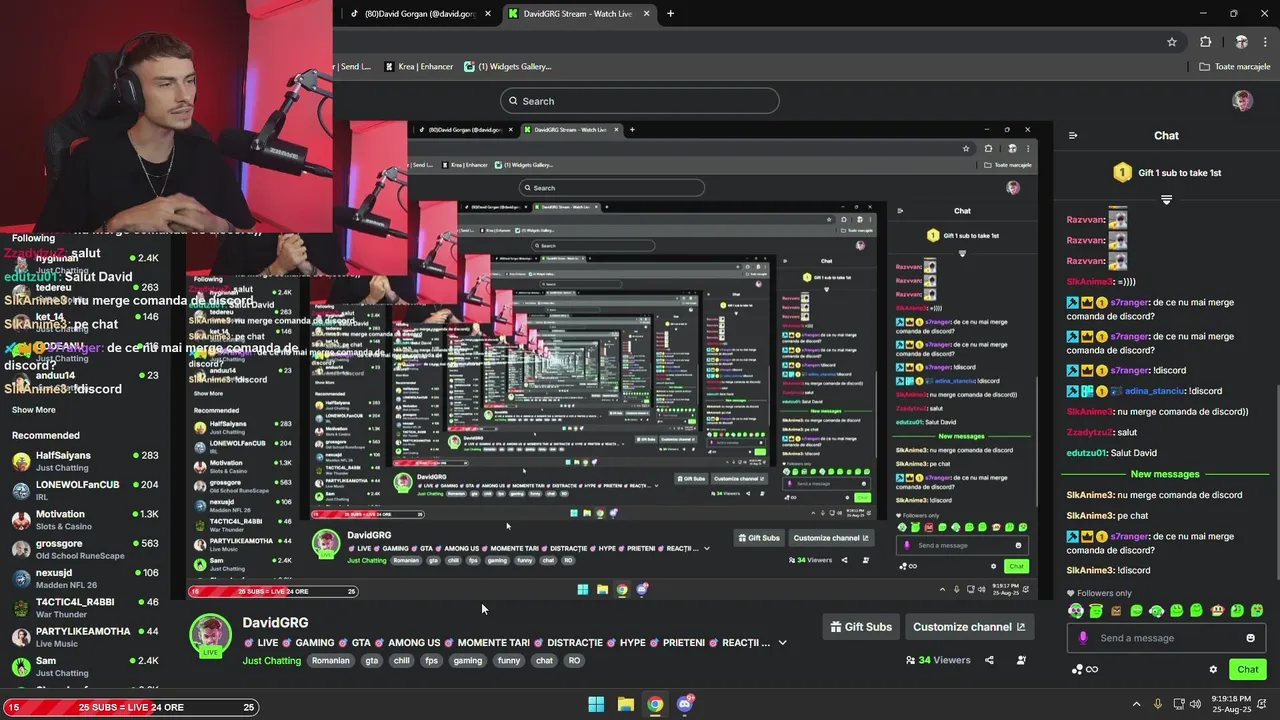The height and width of the screenshot is (720, 1280).
Task: Open chat settings gear icon
Action: (x=1213, y=669)
